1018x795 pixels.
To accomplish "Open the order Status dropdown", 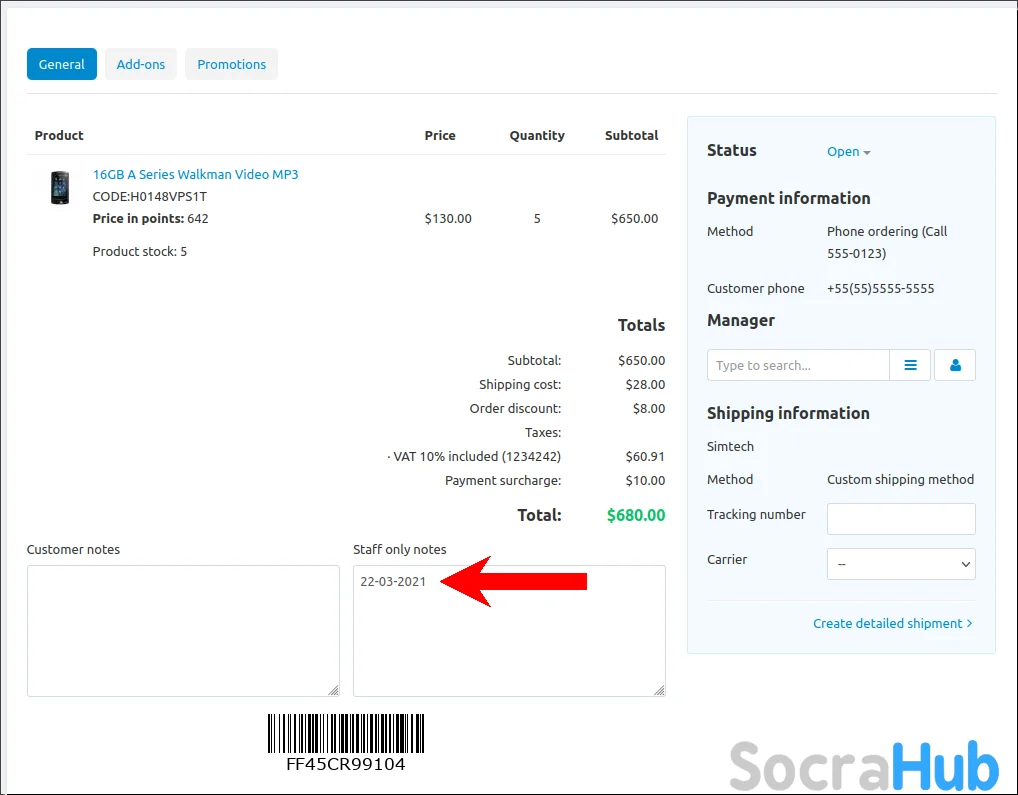I will pyautogui.click(x=848, y=152).
